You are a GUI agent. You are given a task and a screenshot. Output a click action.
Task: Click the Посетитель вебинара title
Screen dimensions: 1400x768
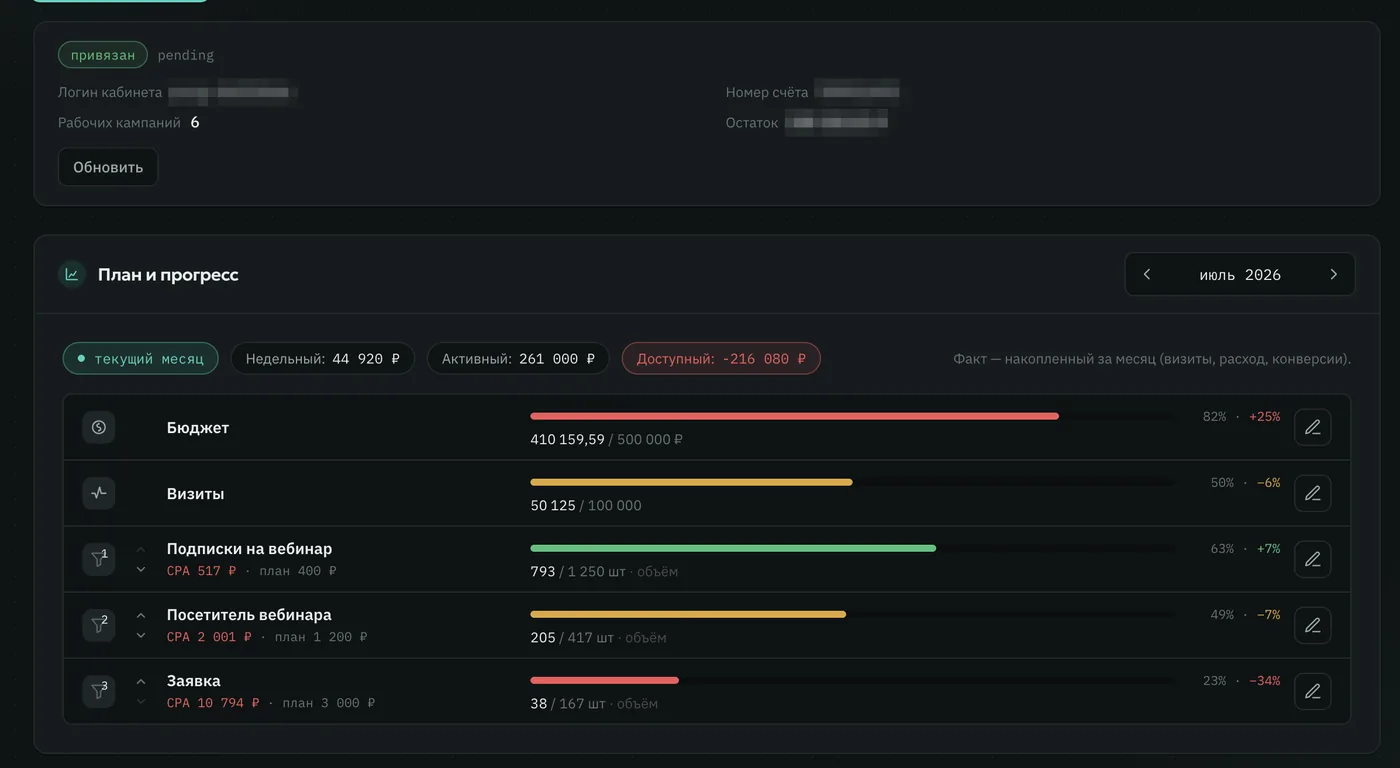[x=249, y=614]
